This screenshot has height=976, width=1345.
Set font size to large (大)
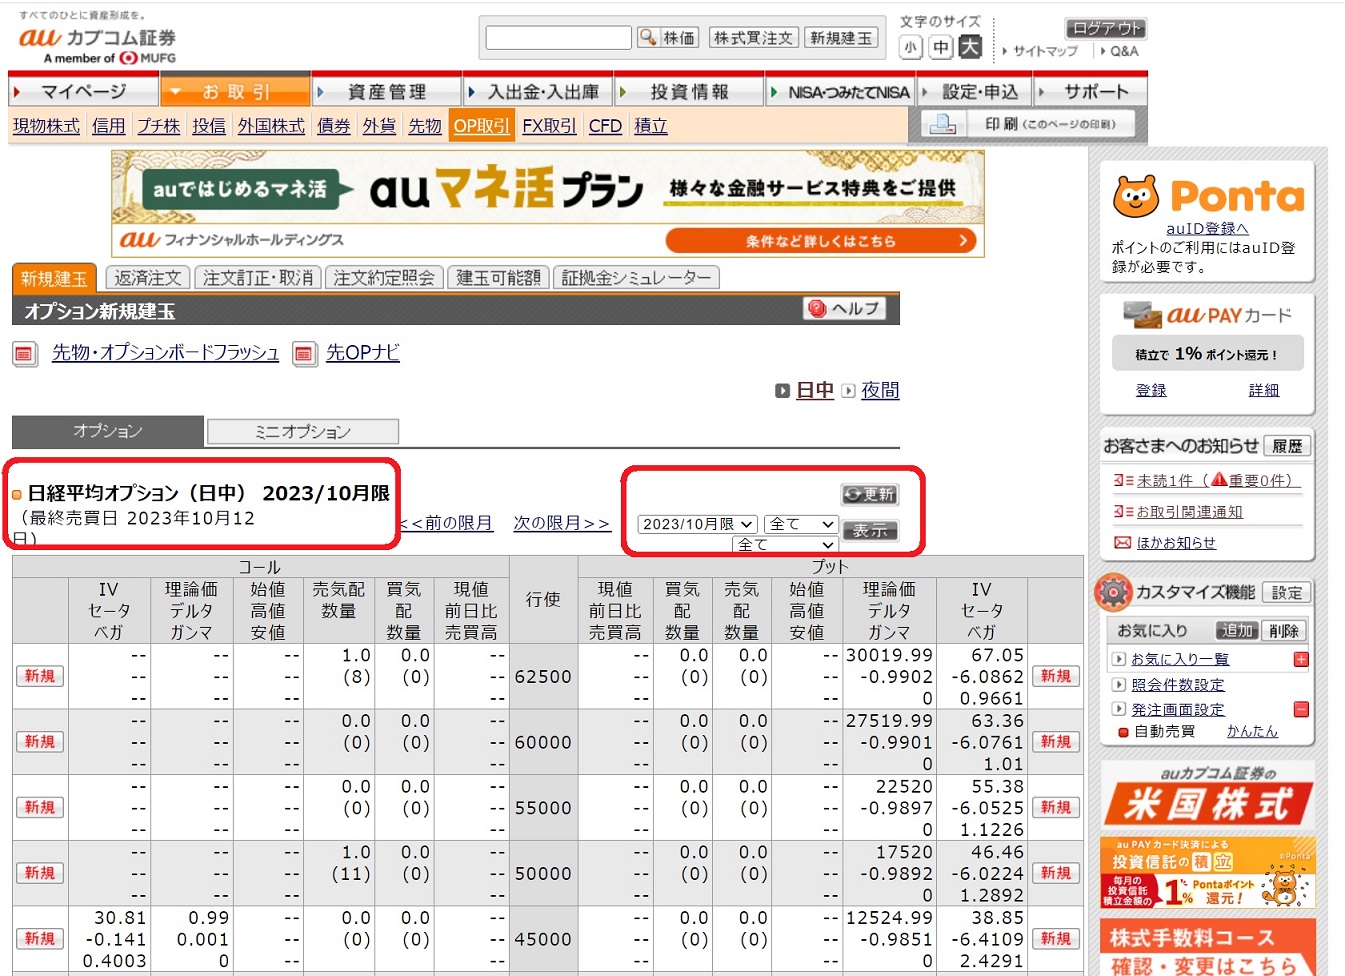coord(970,47)
